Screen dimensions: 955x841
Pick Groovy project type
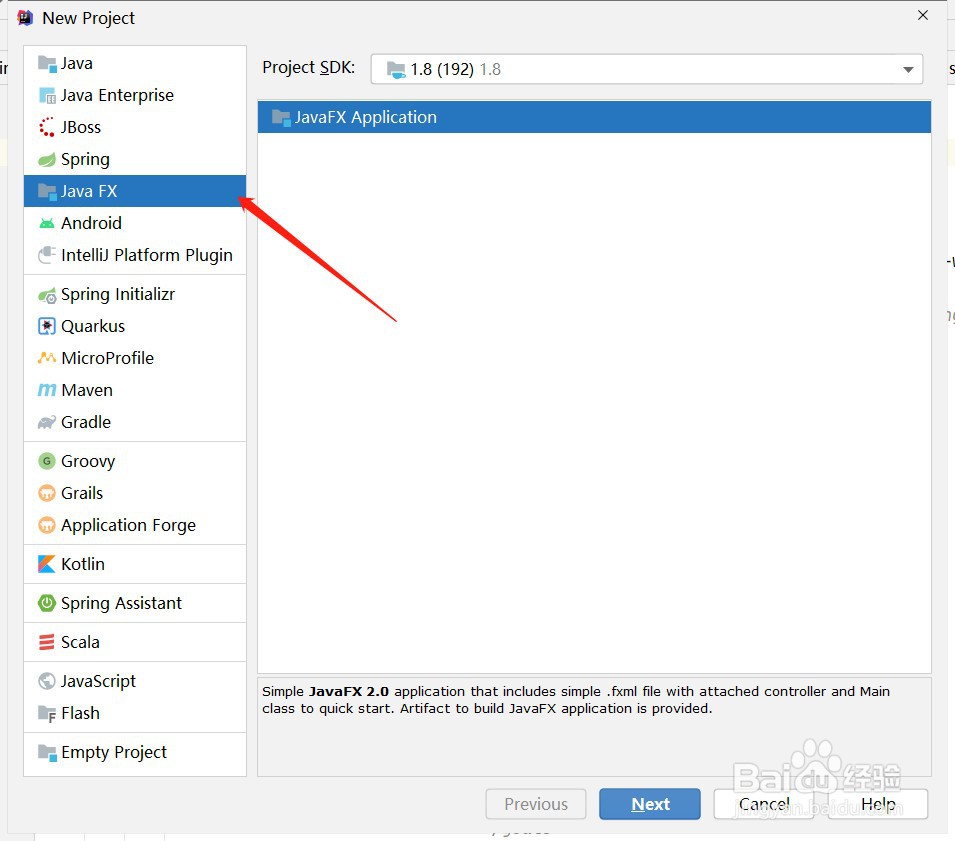tap(135, 461)
